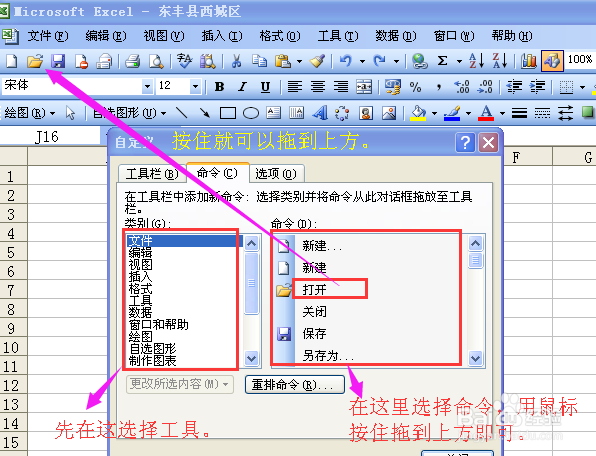
Task: Run the Spelling check icon
Action: (184, 61)
